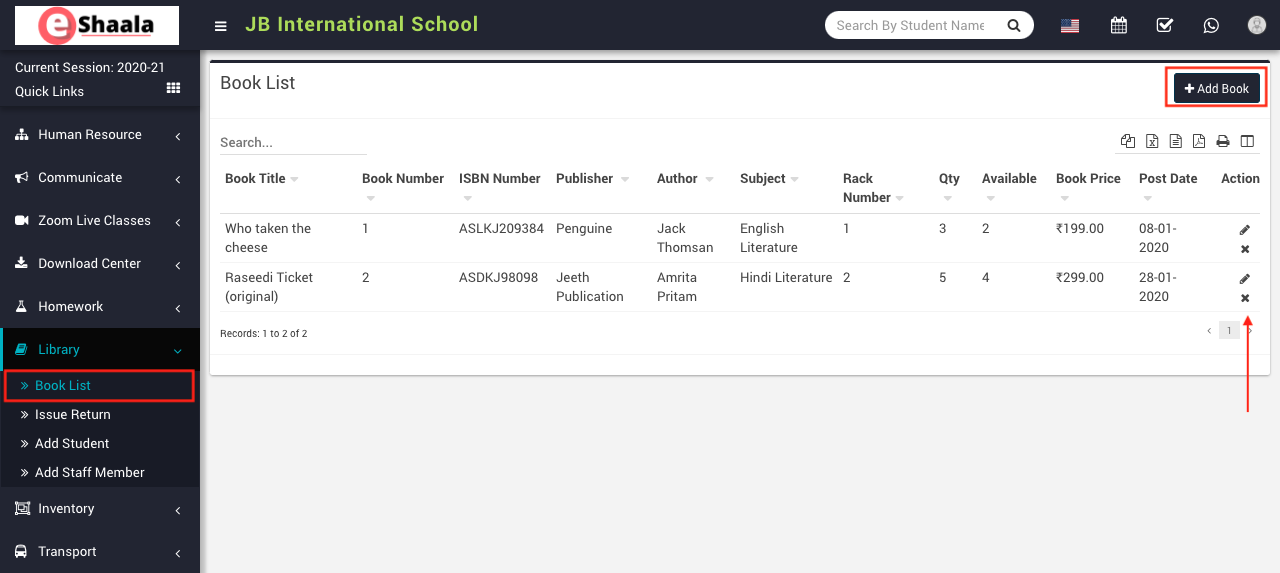Screen dimensions: 1280x573
Task: Toggle sidebar with hamburger menu
Action: tap(221, 26)
